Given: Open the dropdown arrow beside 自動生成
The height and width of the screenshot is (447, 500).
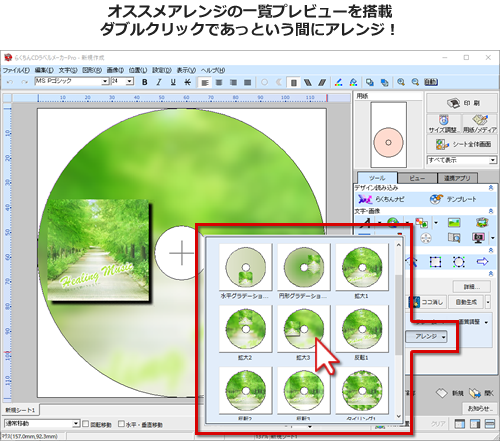Looking at the screenshot, I should click(488, 302).
